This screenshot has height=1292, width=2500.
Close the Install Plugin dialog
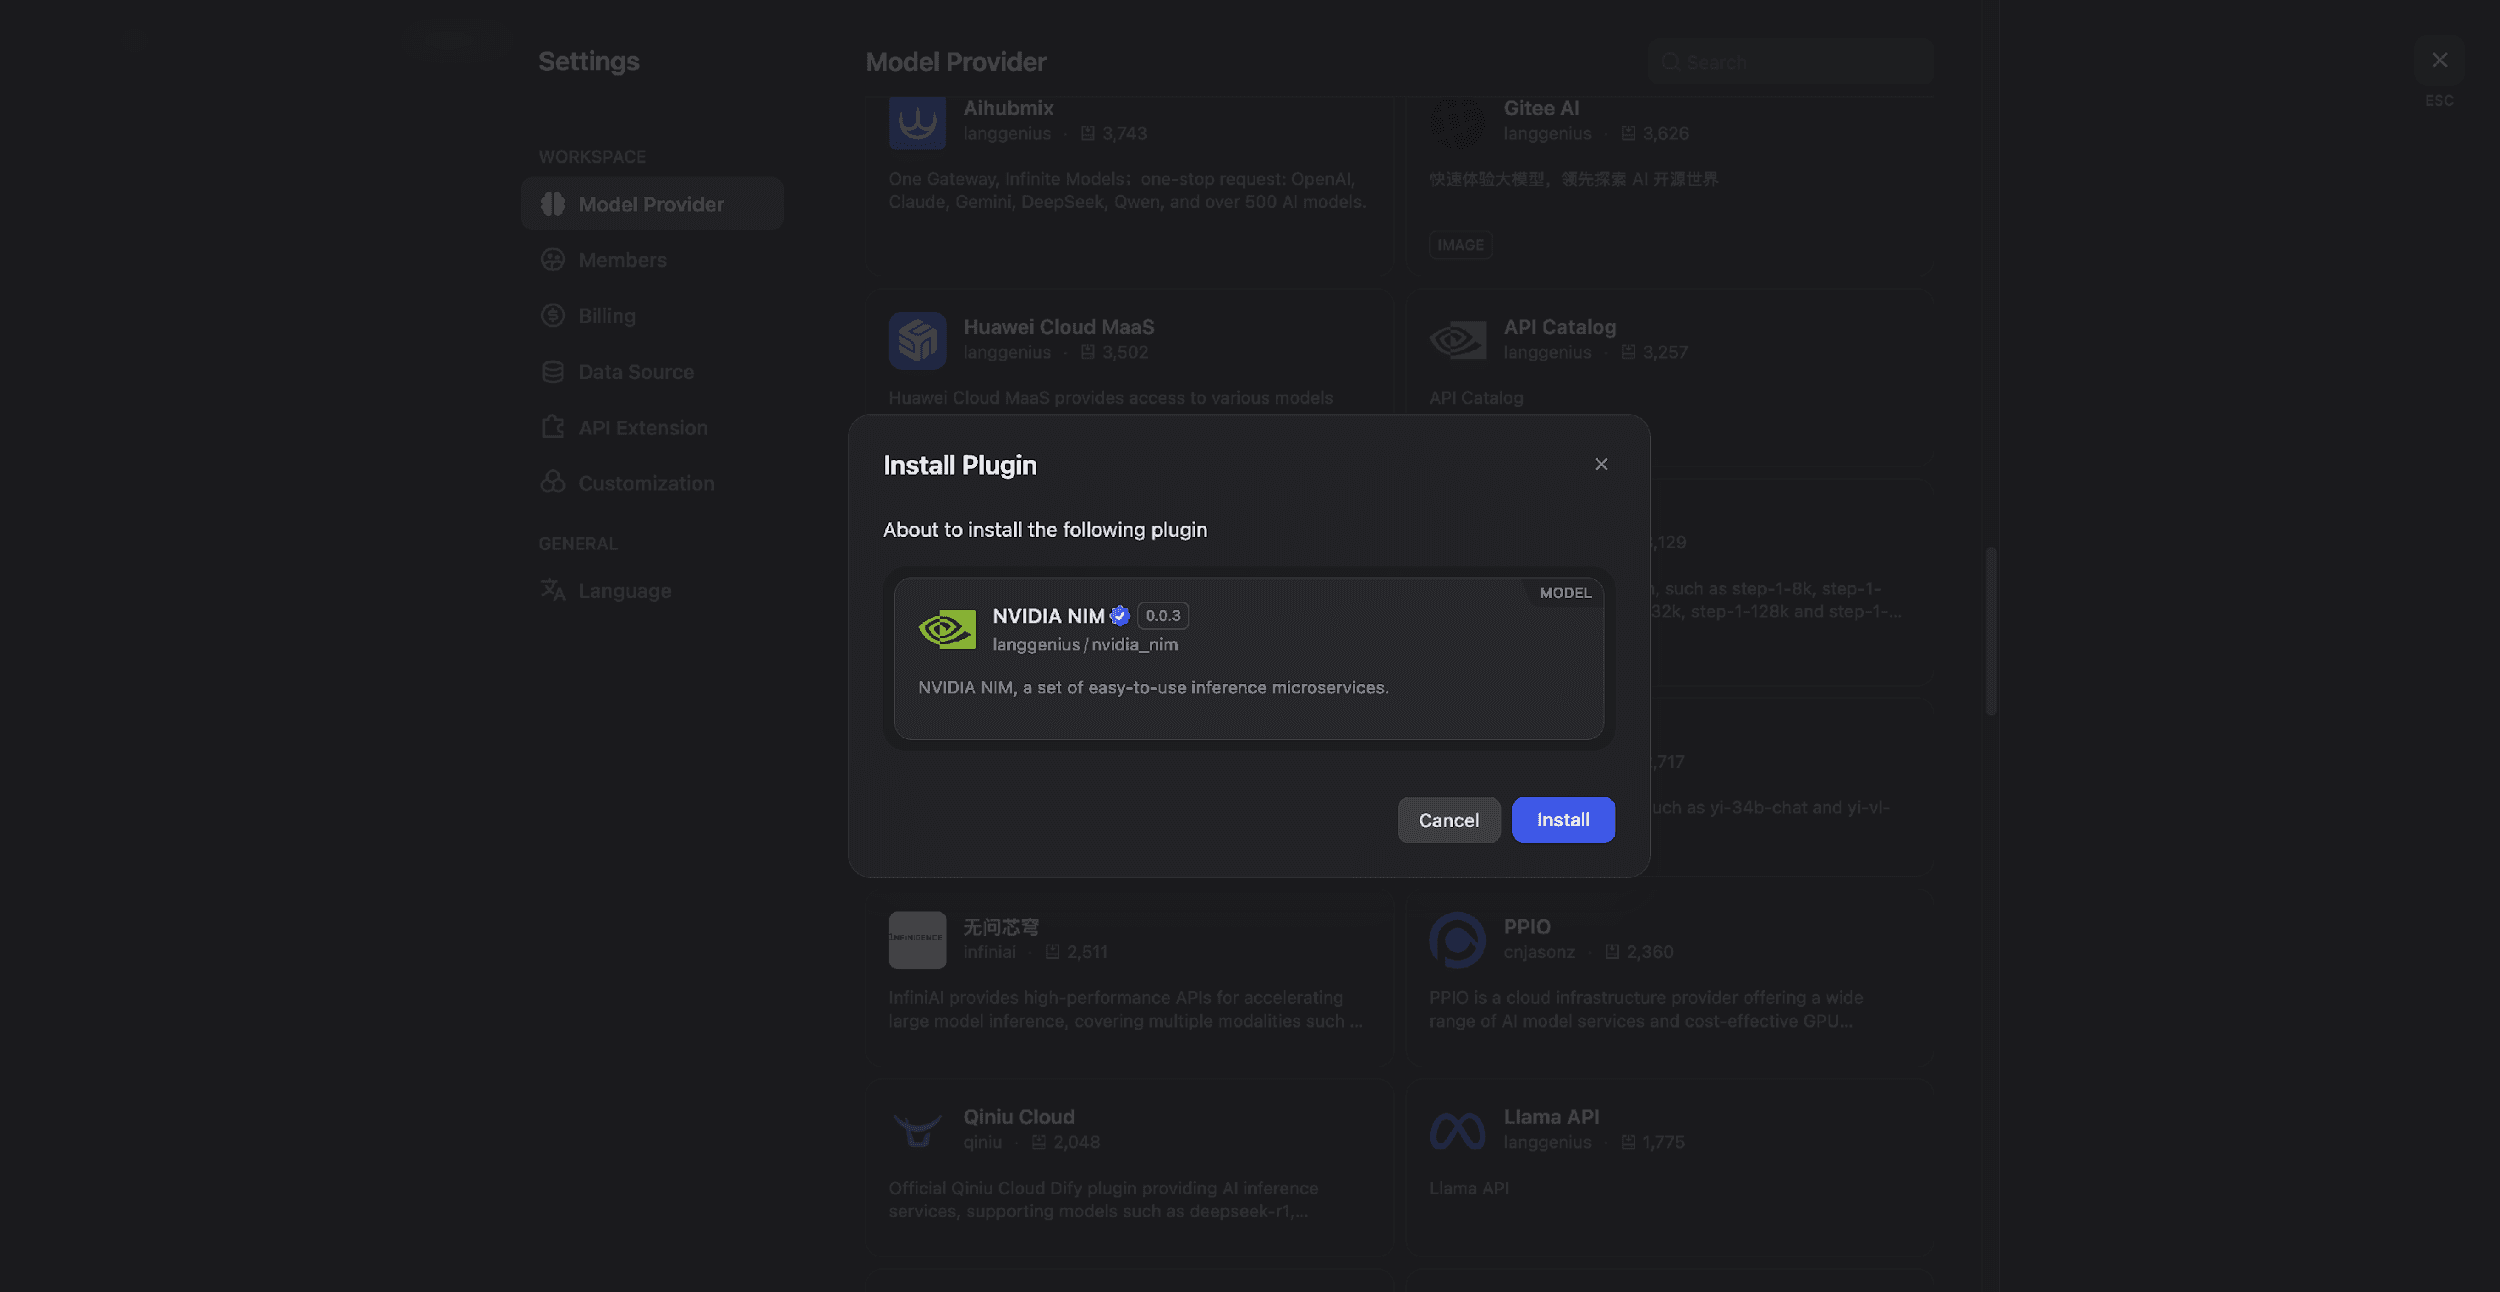(1601, 464)
